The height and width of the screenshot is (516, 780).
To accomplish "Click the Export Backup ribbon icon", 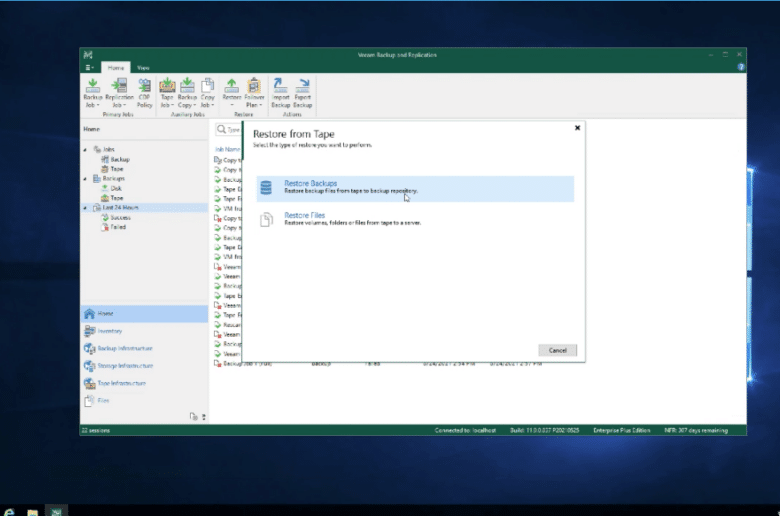I will pyautogui.click(x=302, y=93).
